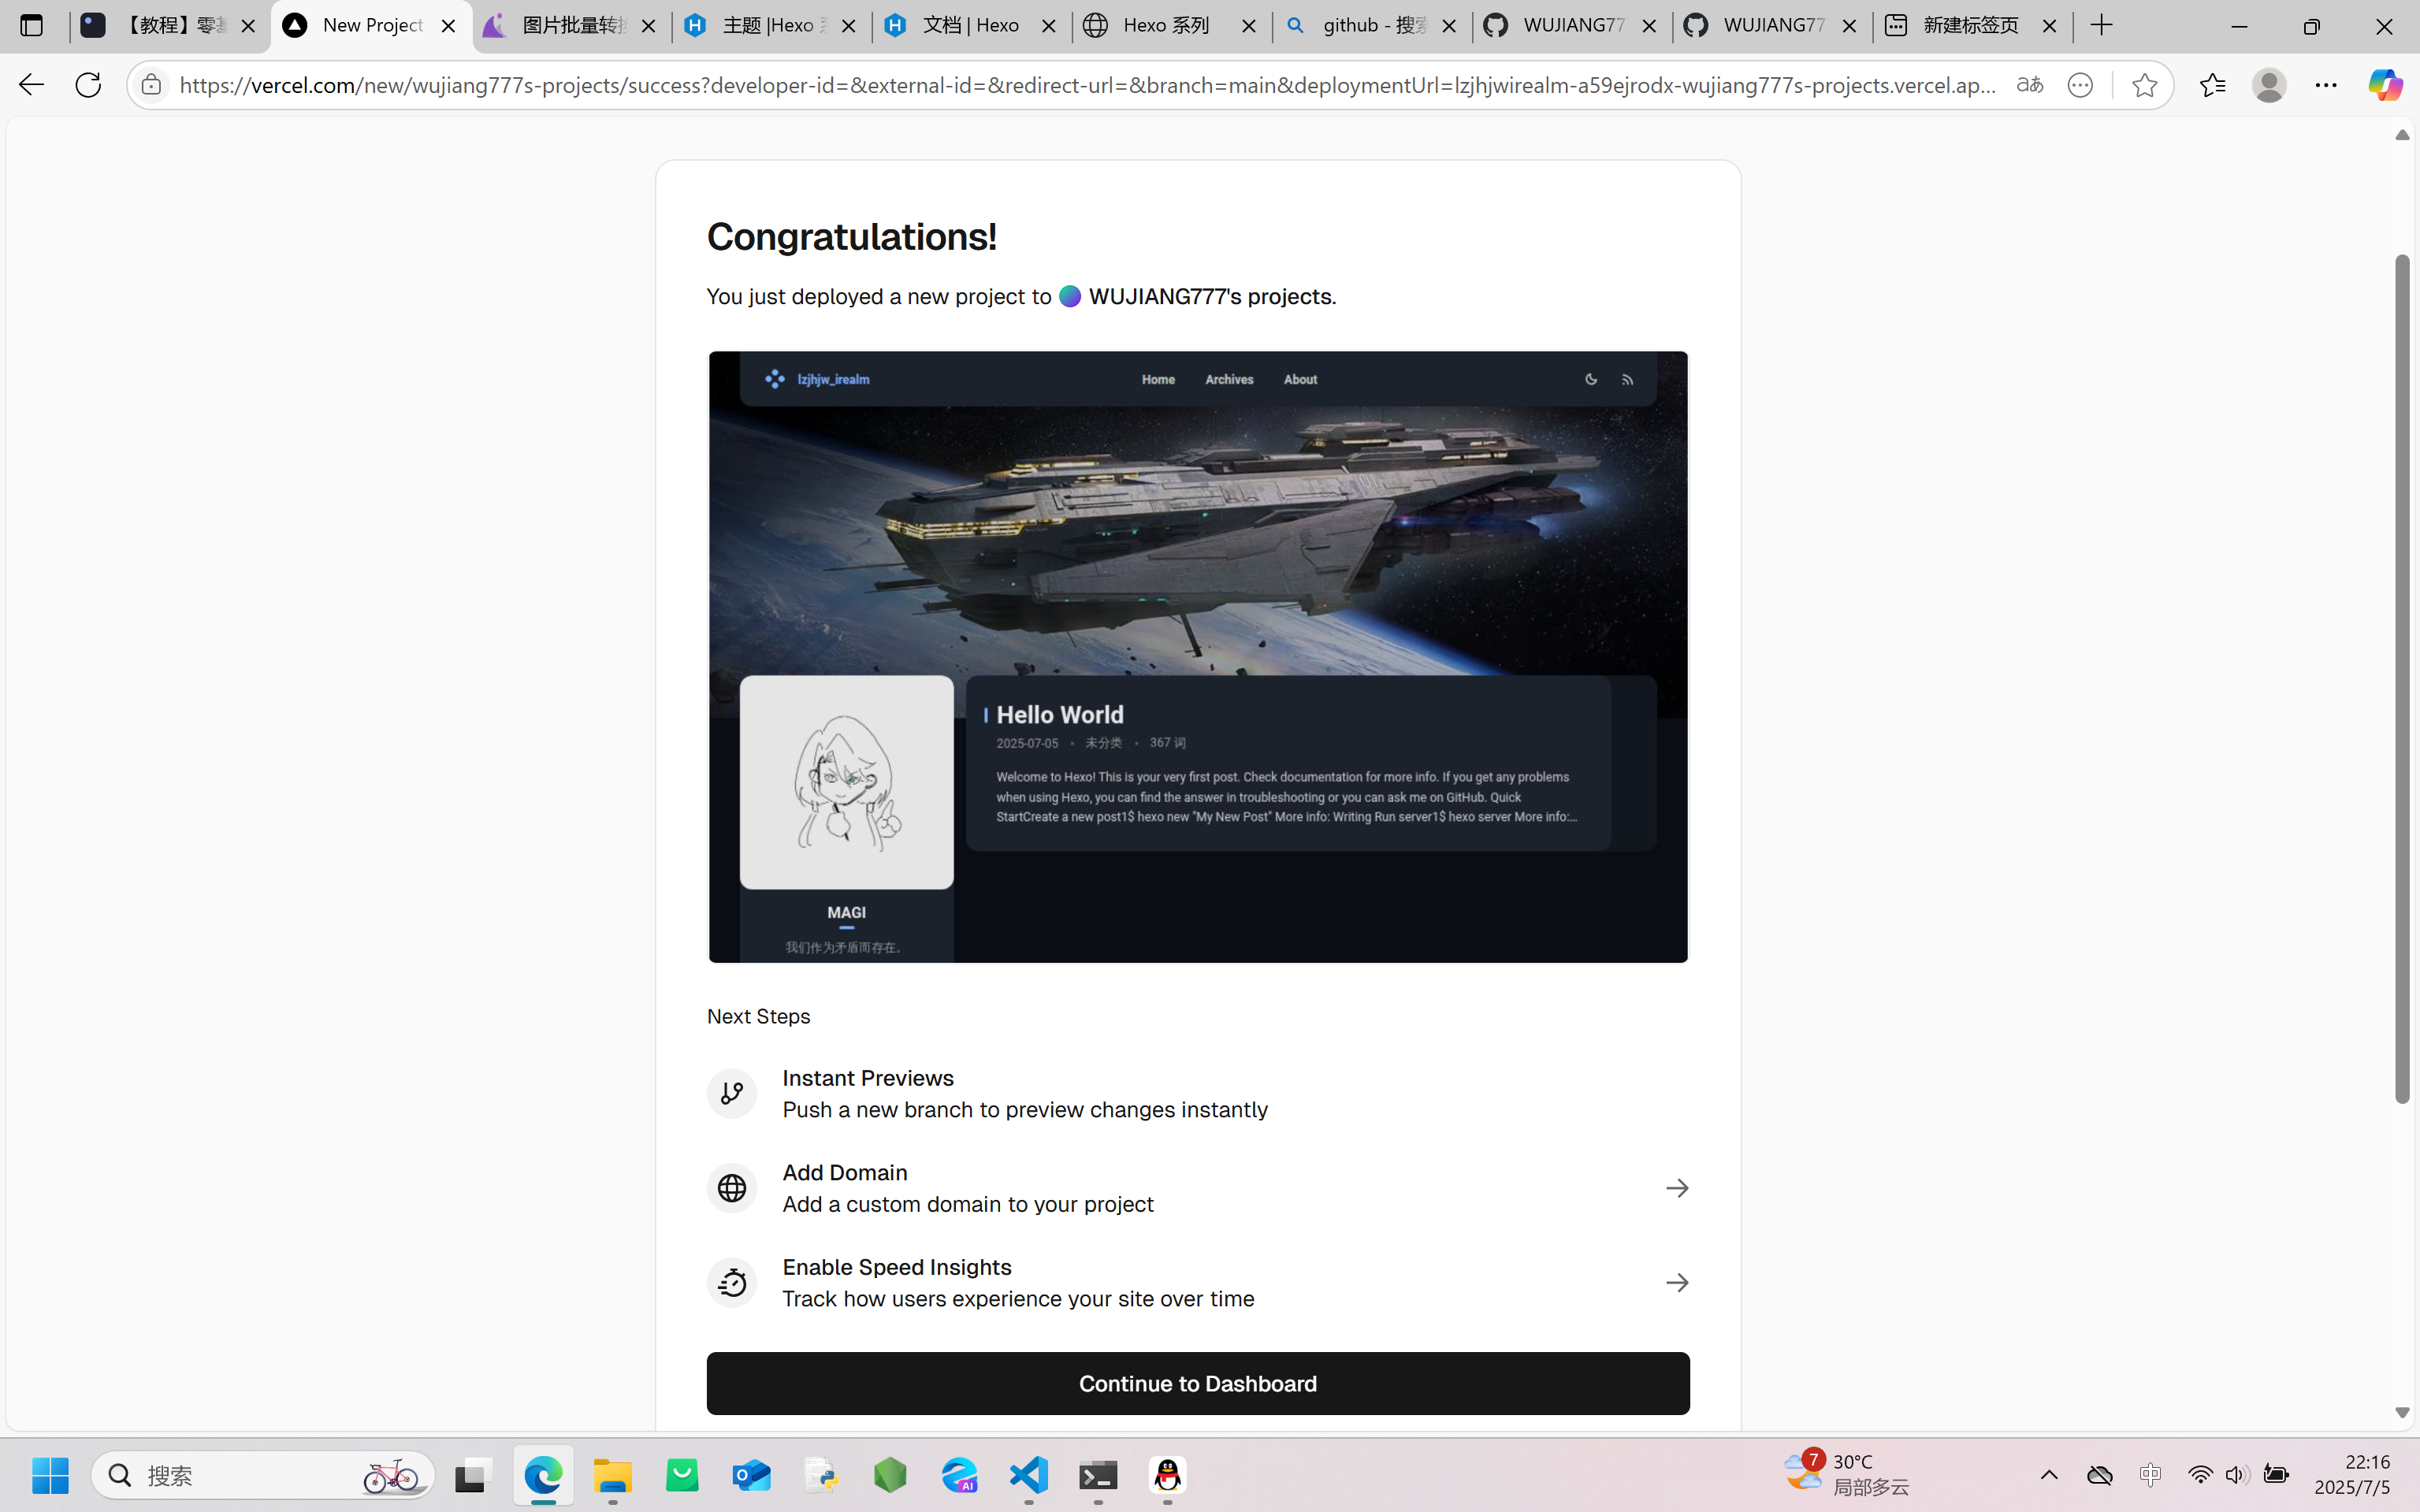Open Enable Speed Insights arrow
The width and height of the screenshot is (2420, 1512).
tap(1677, 1283)
